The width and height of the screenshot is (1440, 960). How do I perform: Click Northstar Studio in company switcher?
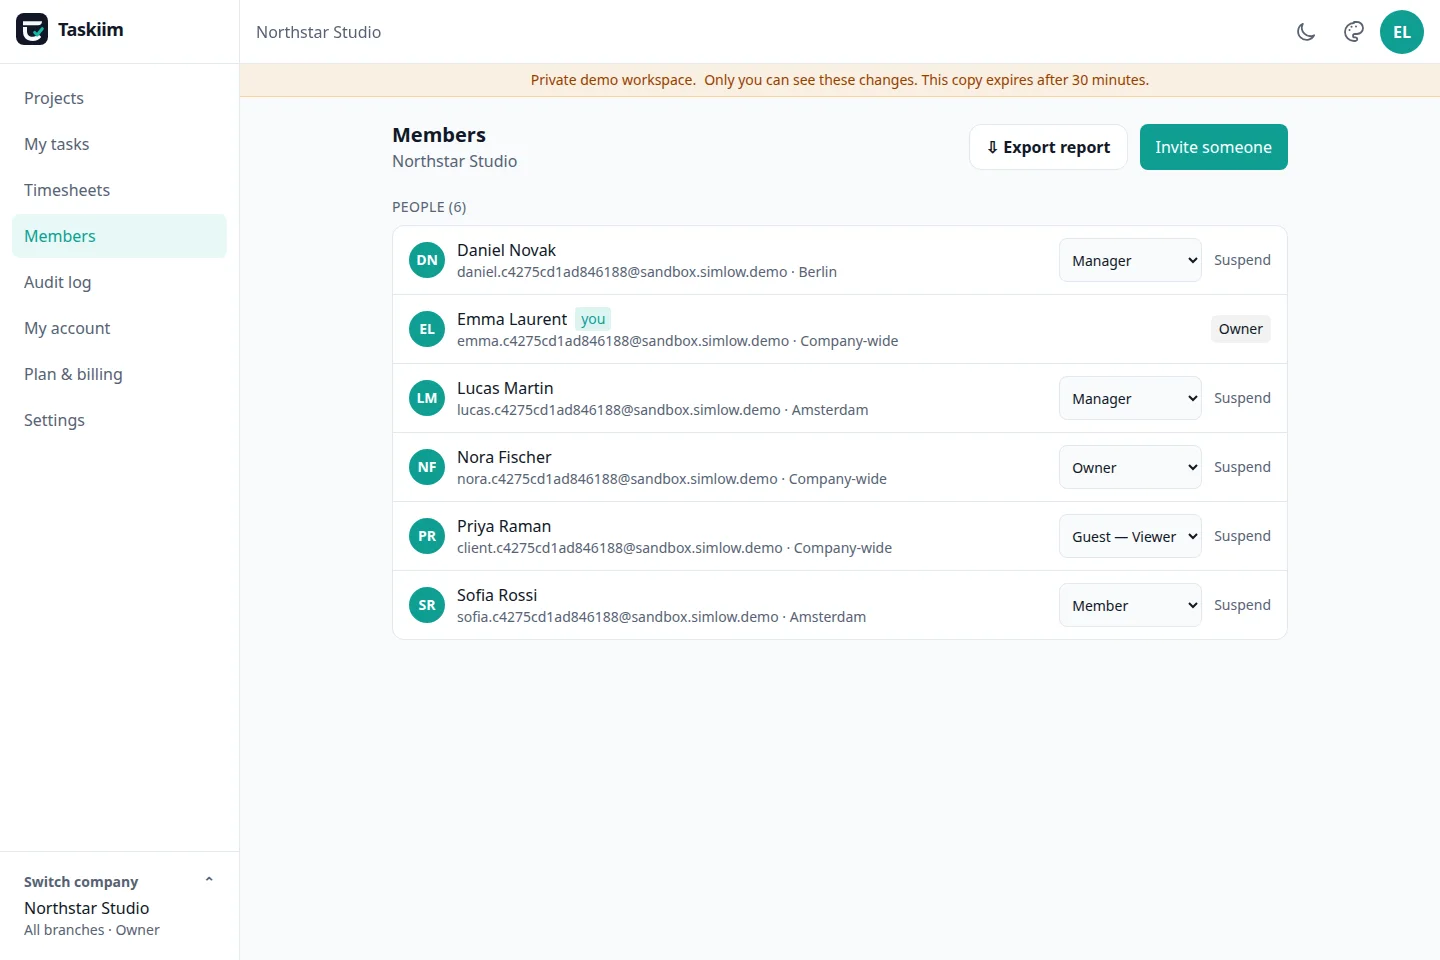coord(87,908)
